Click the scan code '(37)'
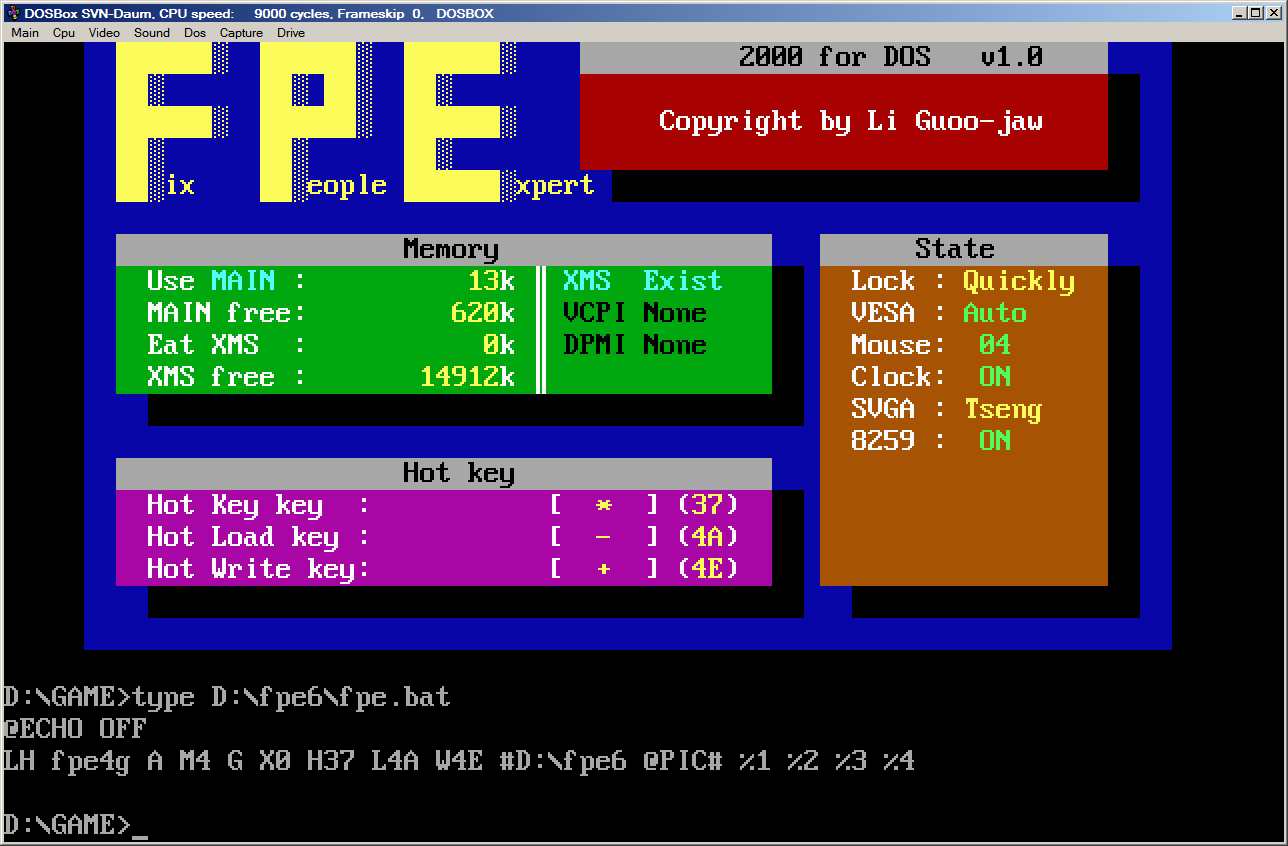Viewport: 1288px width, 846px height. pyautogui.click(x=707, y=505)
